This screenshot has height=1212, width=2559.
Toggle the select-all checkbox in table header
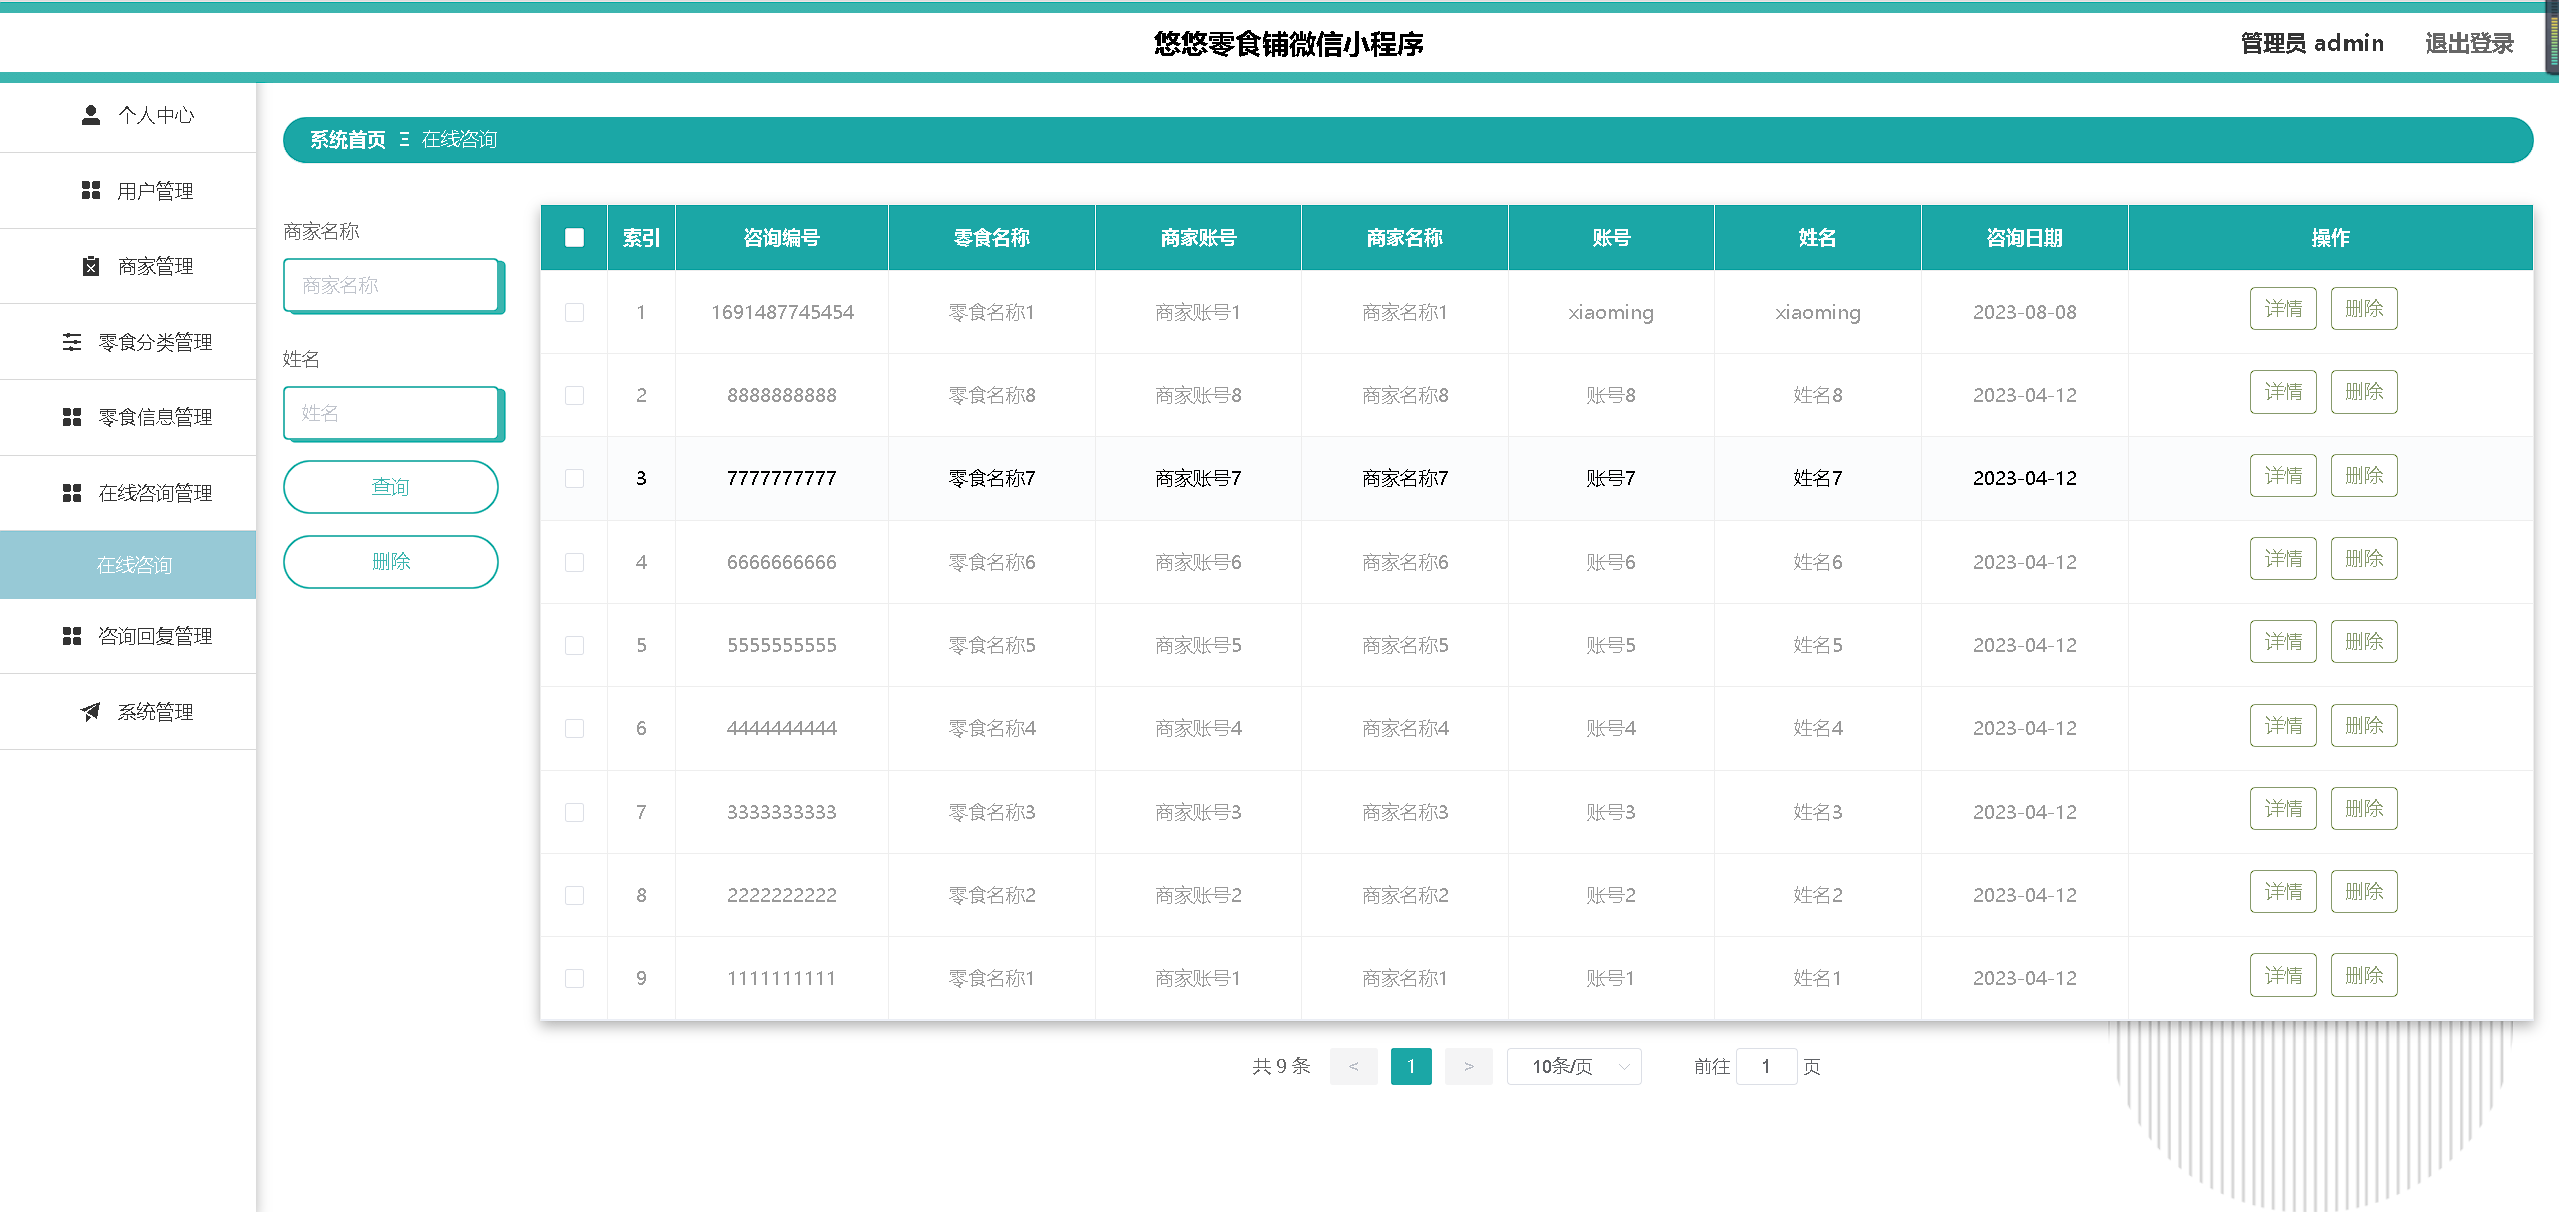click(574, 237)
